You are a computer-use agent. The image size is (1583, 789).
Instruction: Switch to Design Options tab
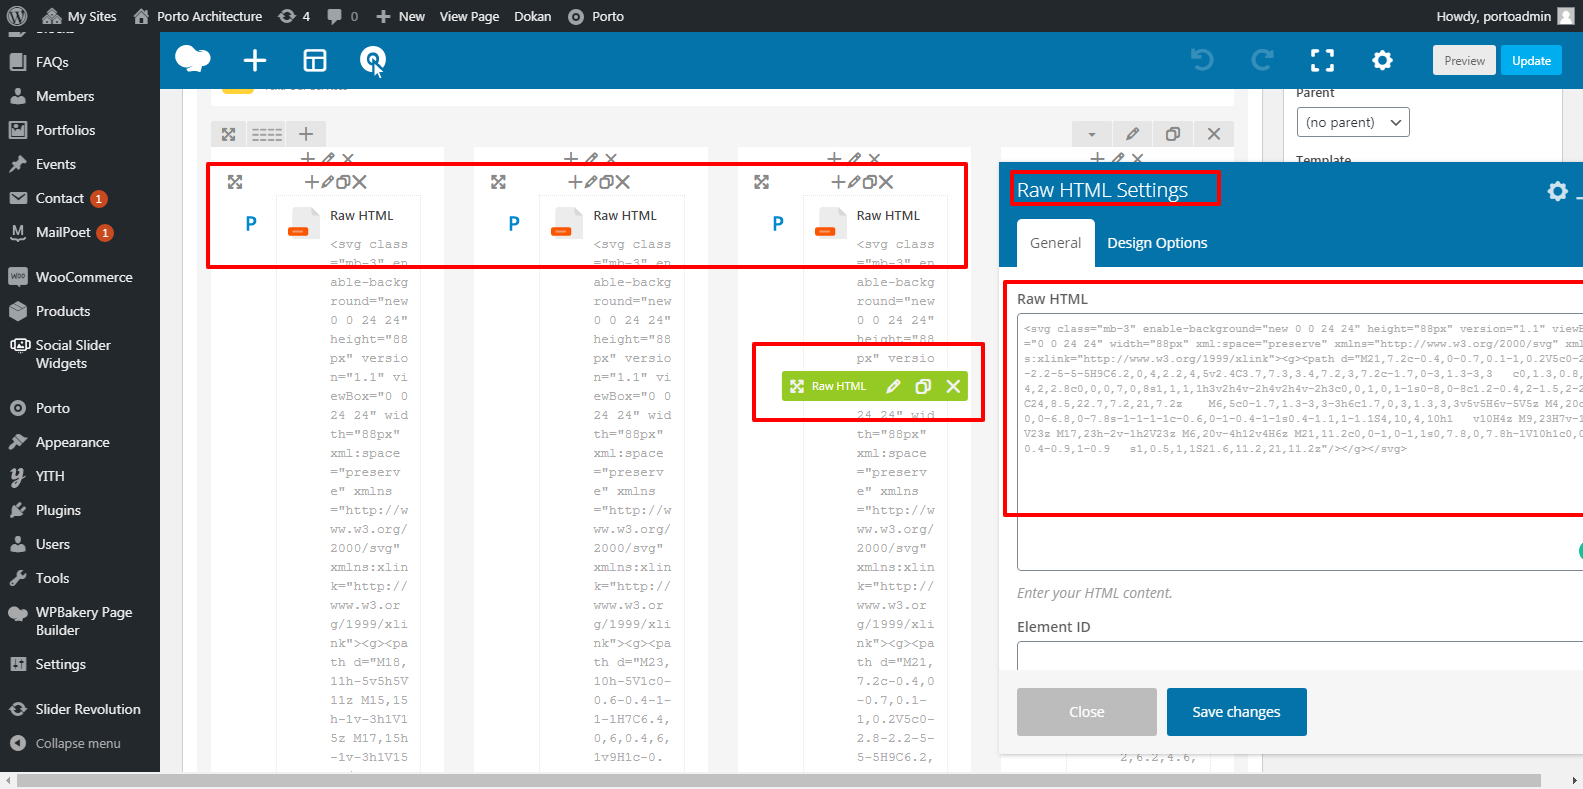(1157, 243)
